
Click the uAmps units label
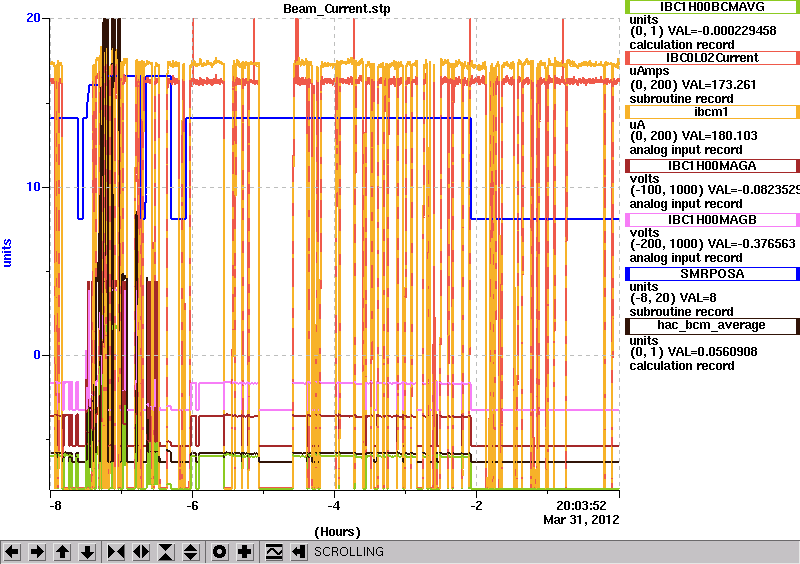coord(649,71)
